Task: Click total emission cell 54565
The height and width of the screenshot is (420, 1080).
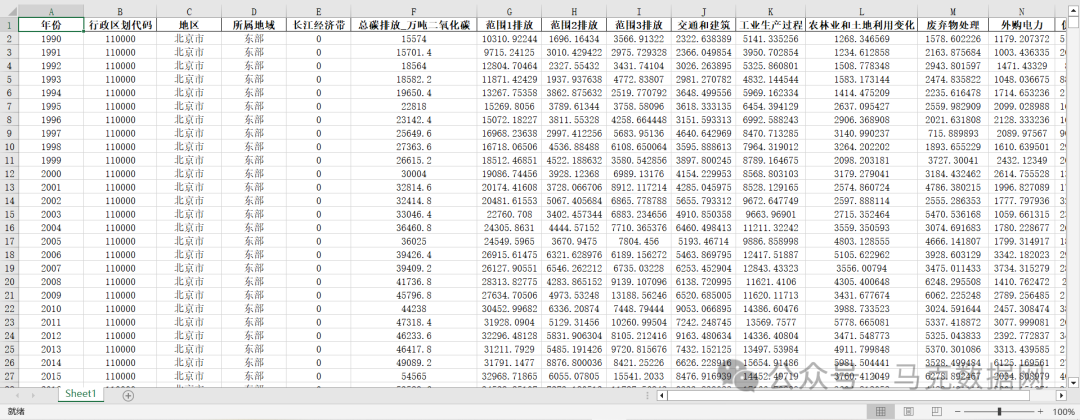Action: pos(413,375)
